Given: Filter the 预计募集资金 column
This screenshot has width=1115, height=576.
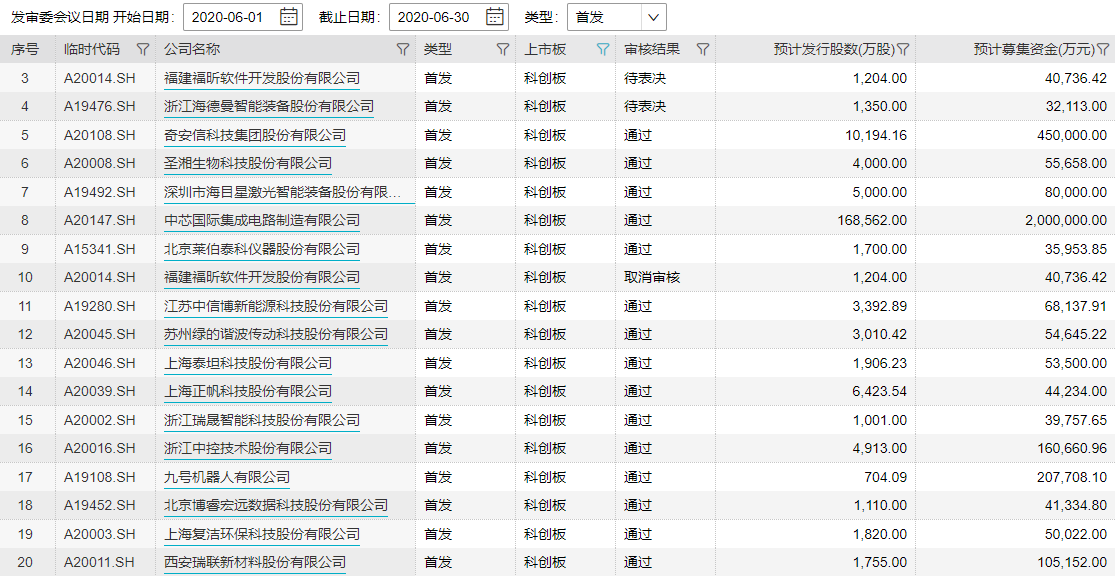Looking at the screenshot, I should click(1103, 50).
